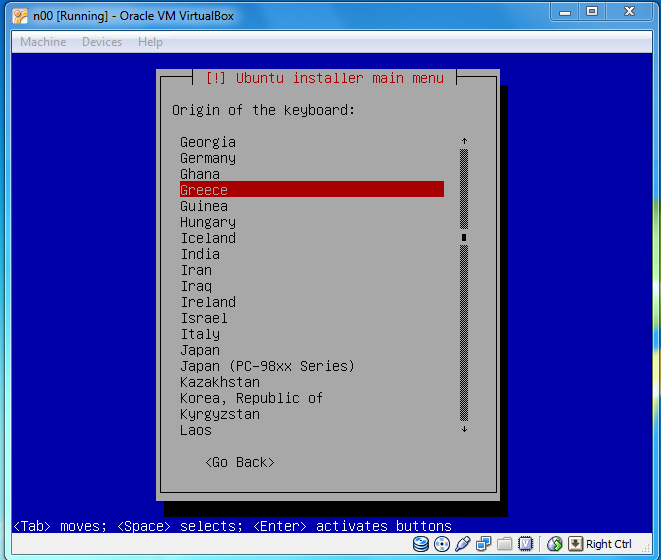
Task: Open the Machine menu
Action: (x=43, y=42)
